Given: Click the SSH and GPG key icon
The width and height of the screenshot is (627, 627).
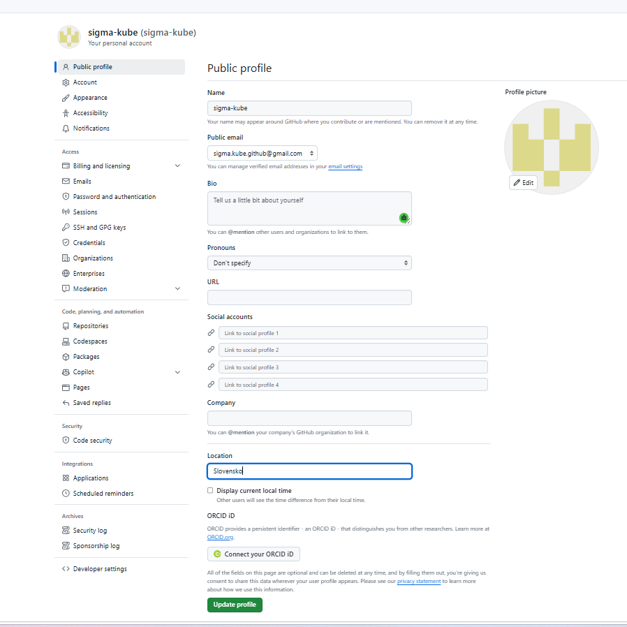Looking at the screenshot, I should coord(66,227).
